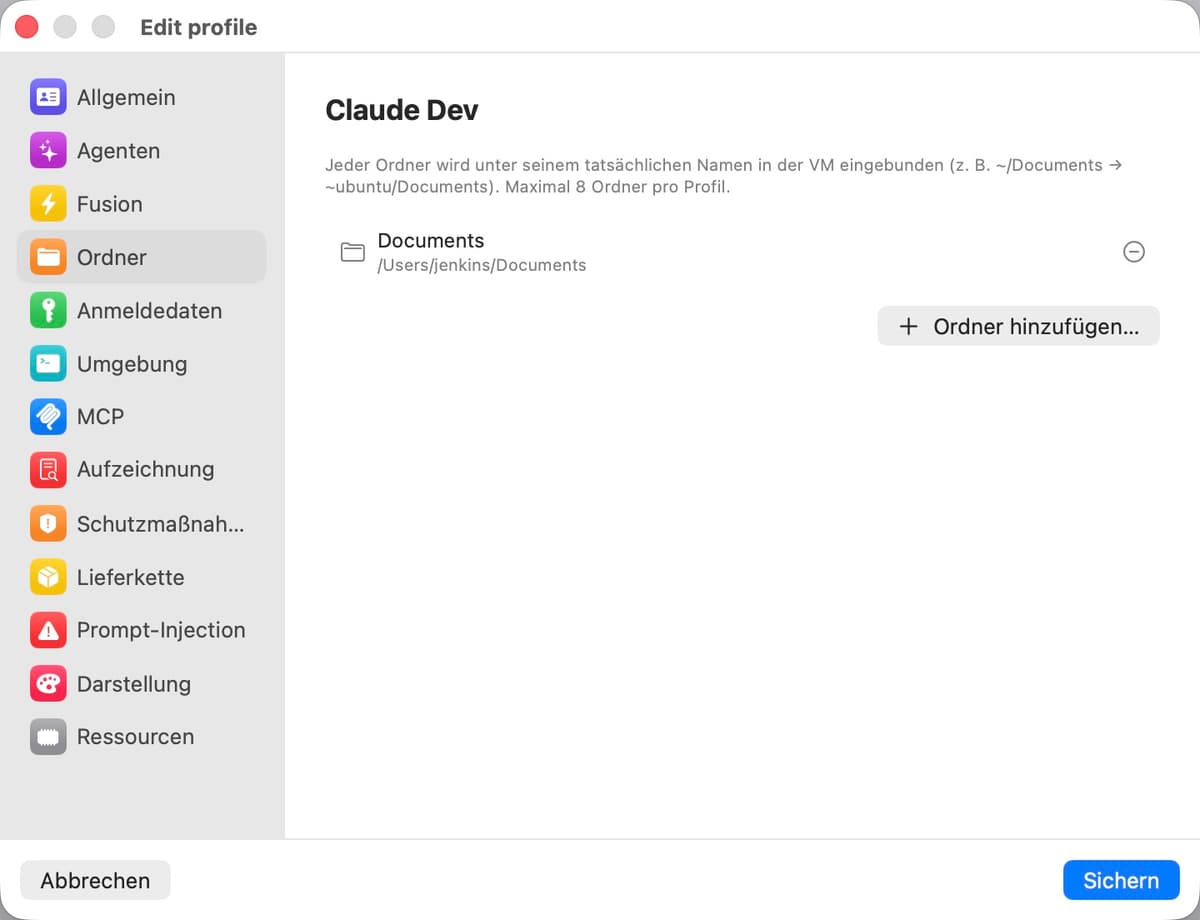Click the orange Ordner folder icon
The image size is (1200, 920).
click(x=48, y=257)
